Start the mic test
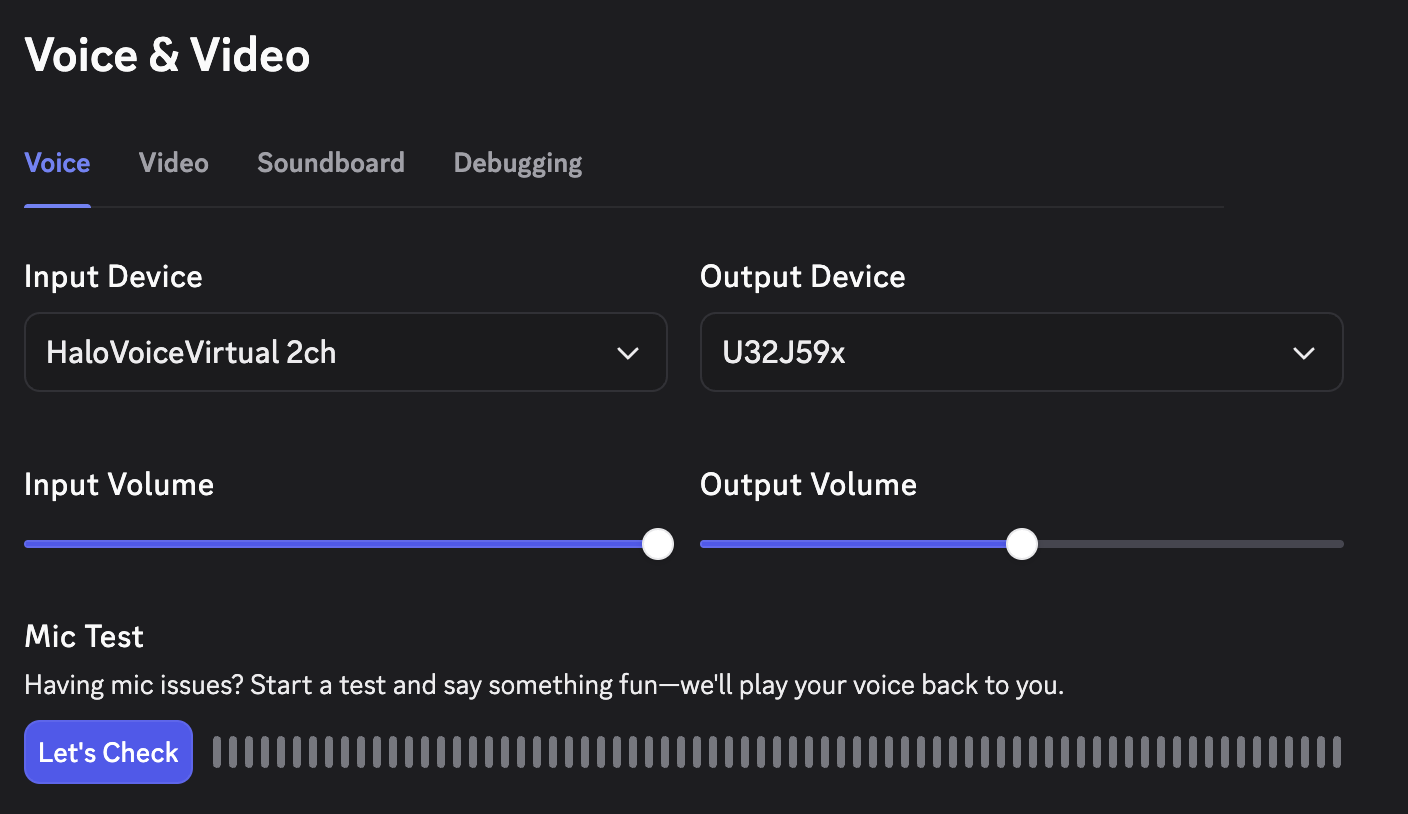 (107, 751)
